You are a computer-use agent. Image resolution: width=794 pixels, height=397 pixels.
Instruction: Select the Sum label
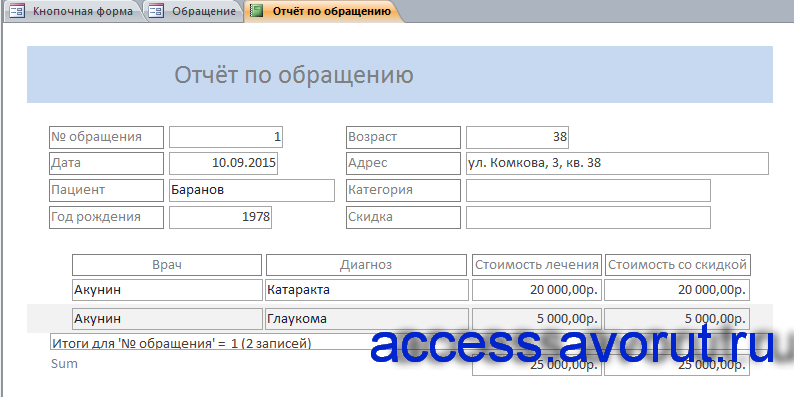(64, 364)
